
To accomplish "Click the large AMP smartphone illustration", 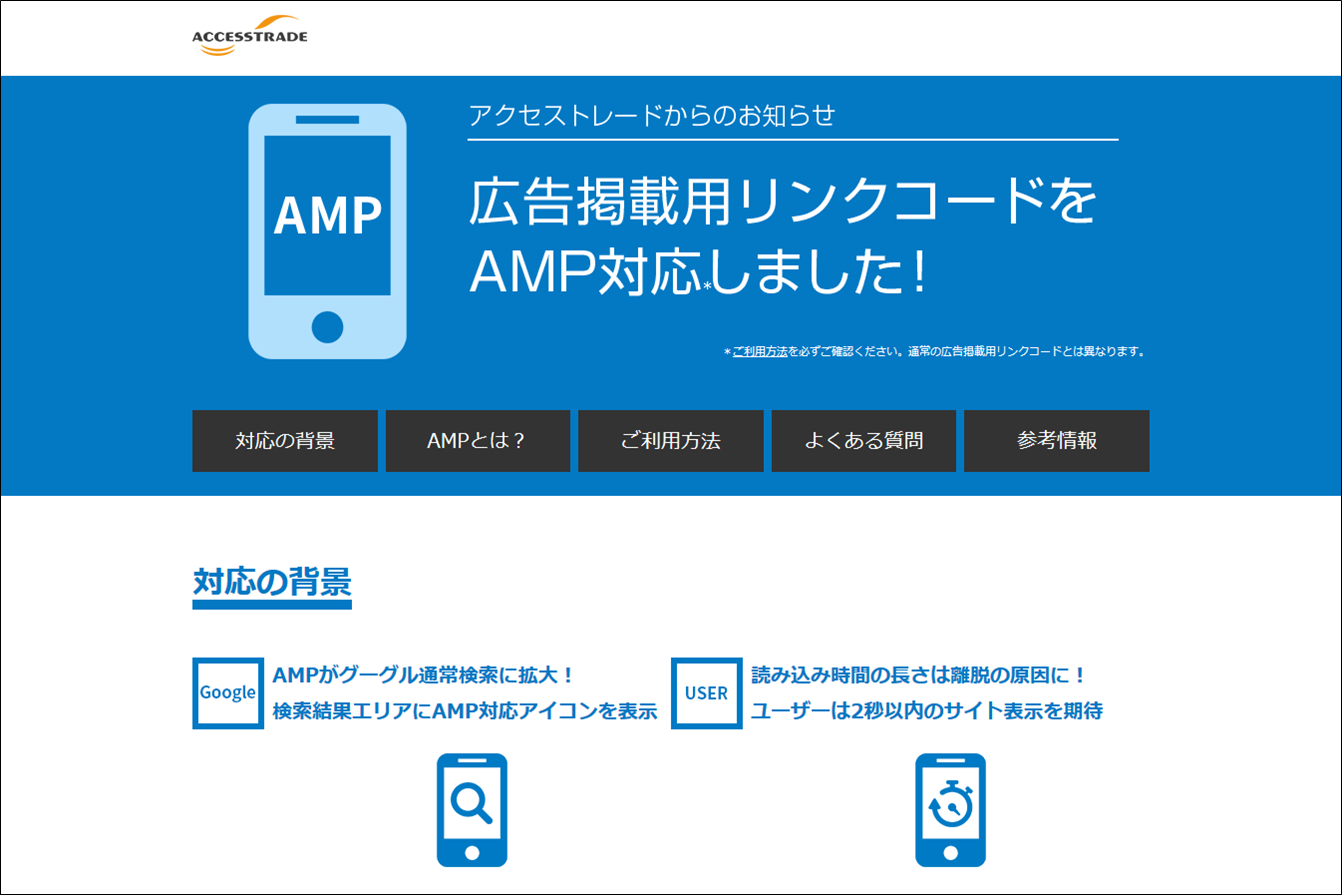I will [327, 231].
